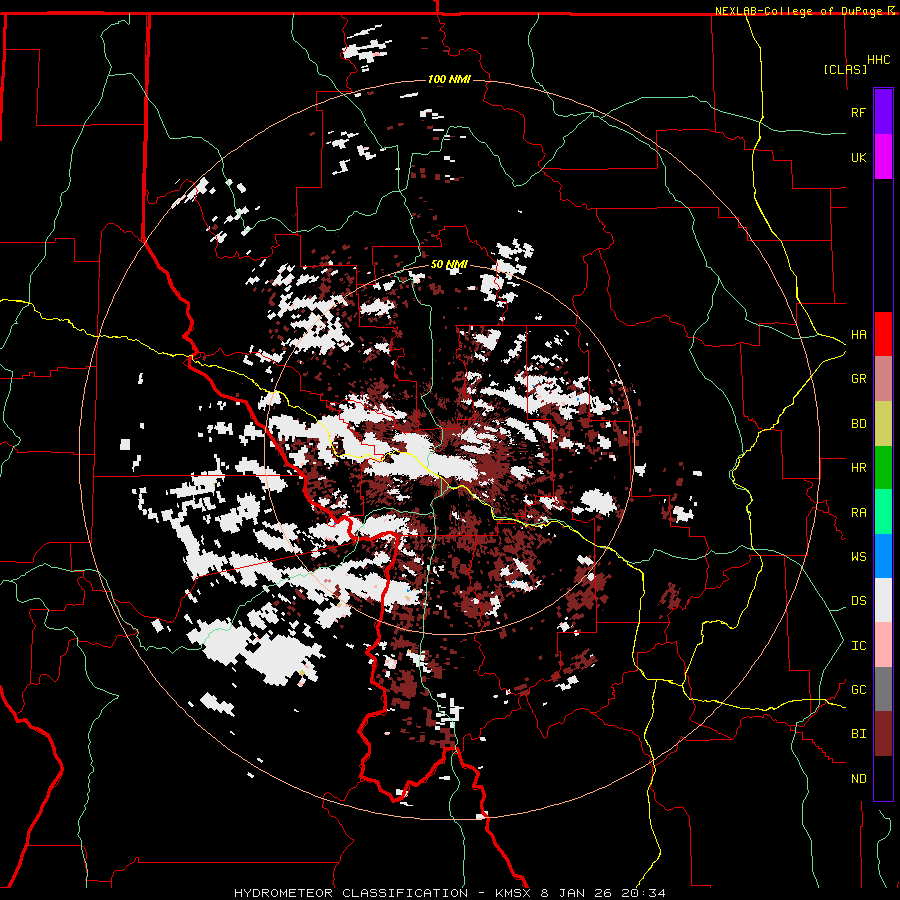Click the 50 NMI range ring label
900x900 pixels.
pyautogui.click(x=449, y=264)
